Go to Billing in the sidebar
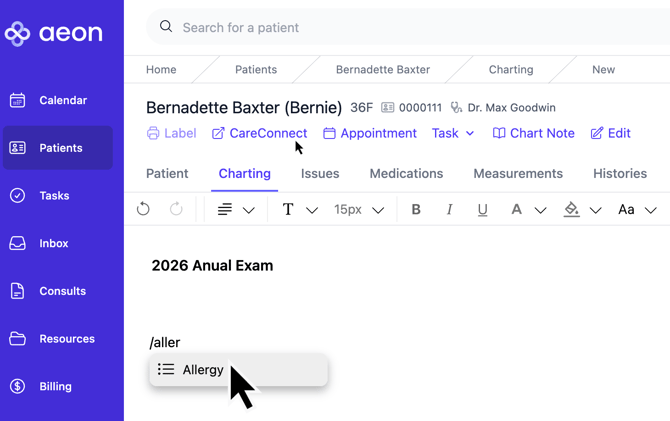Screen dimensions: 670x421 pos(55,386)
